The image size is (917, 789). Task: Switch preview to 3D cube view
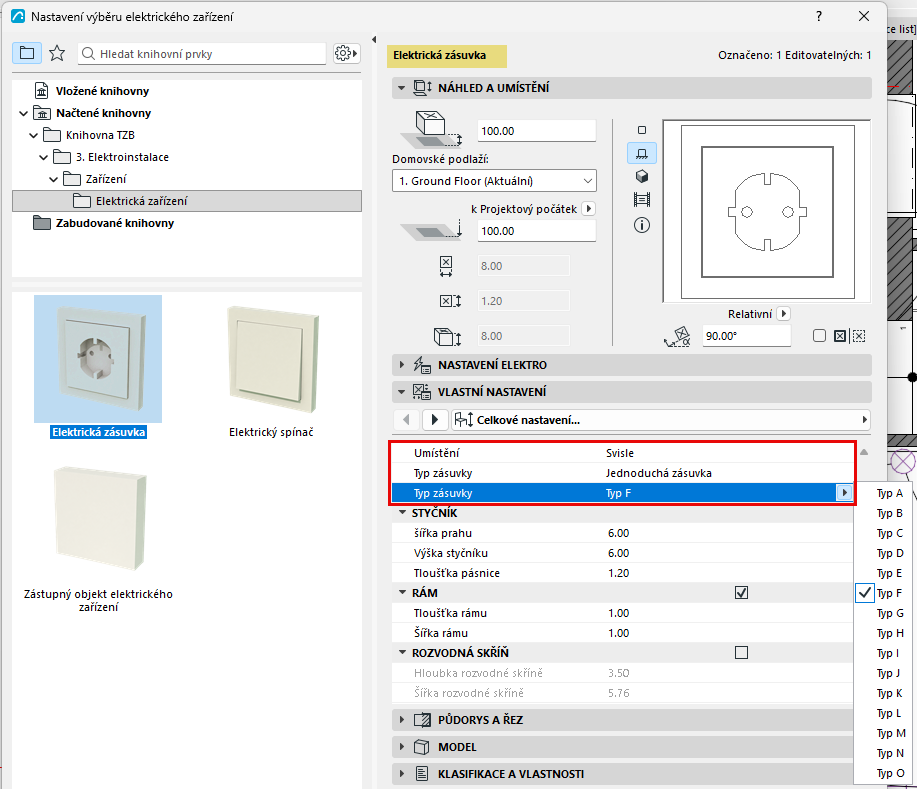[642, 177]
